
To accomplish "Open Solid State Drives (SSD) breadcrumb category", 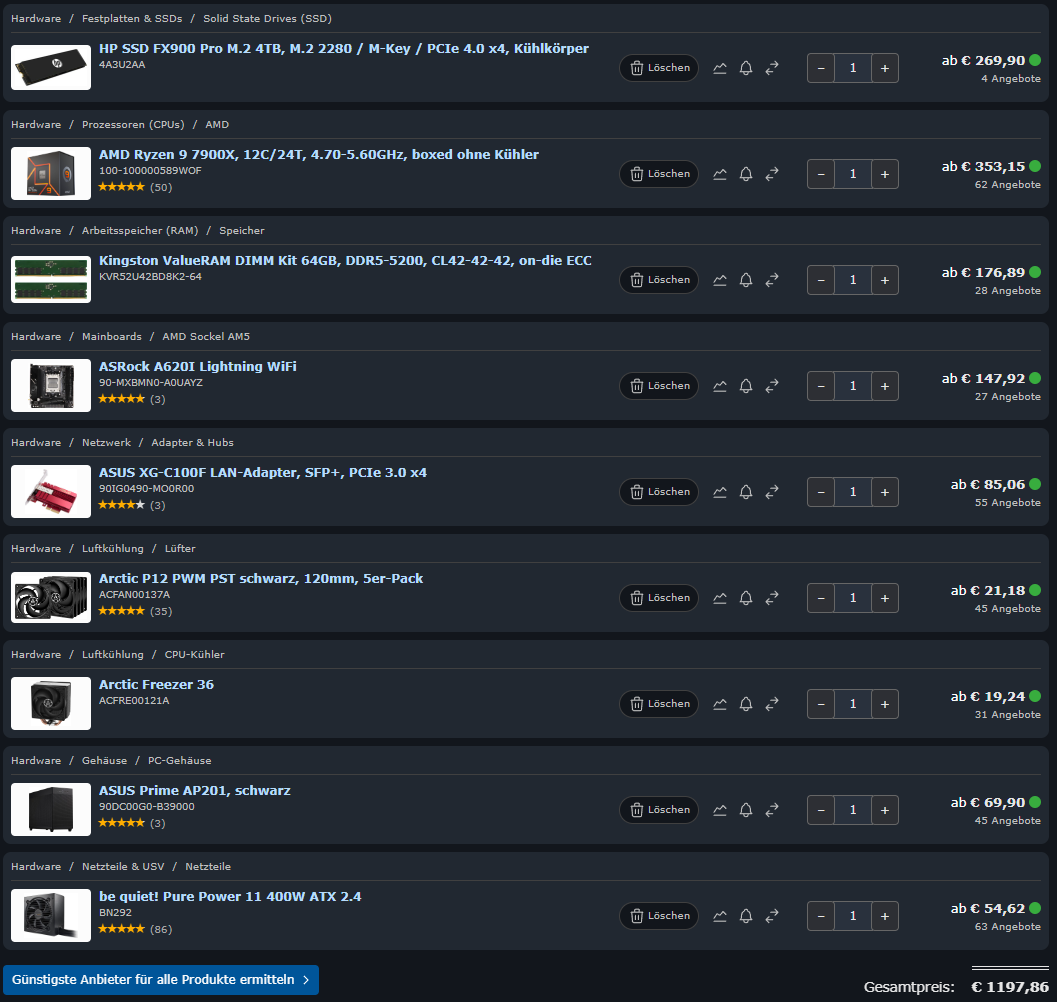I will [268, 18].
